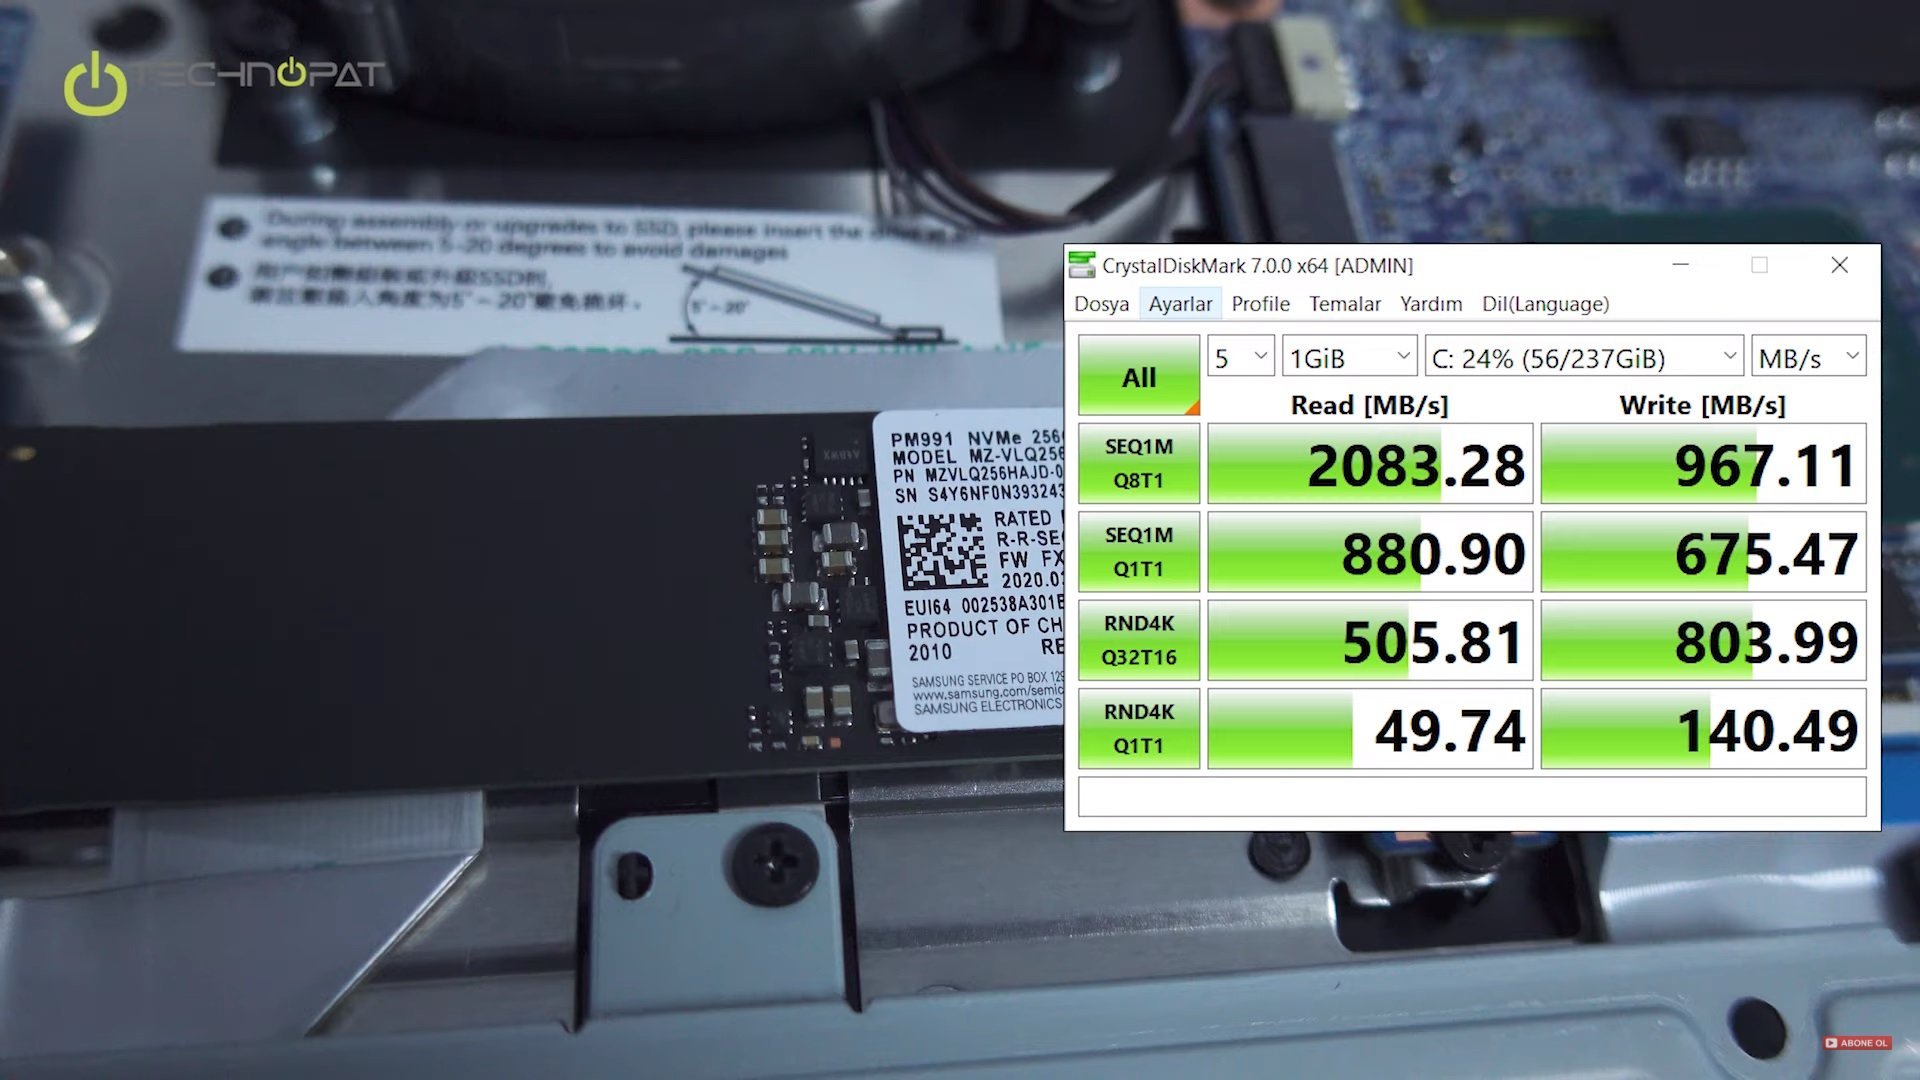1920x1080 pixels.
Task: Click the CrystalDiskMark title bar icon
Action: point(1082,265)
